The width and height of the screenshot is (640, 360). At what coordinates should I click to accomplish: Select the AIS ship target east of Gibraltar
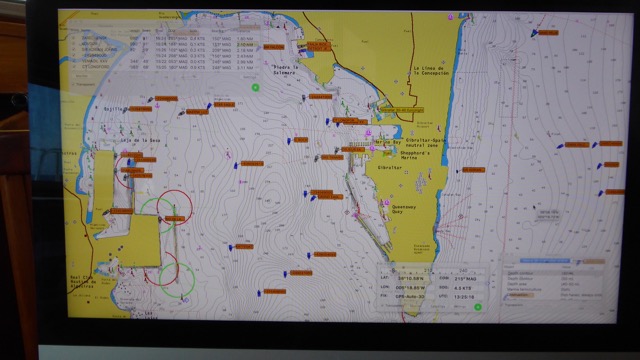[457, 171]
